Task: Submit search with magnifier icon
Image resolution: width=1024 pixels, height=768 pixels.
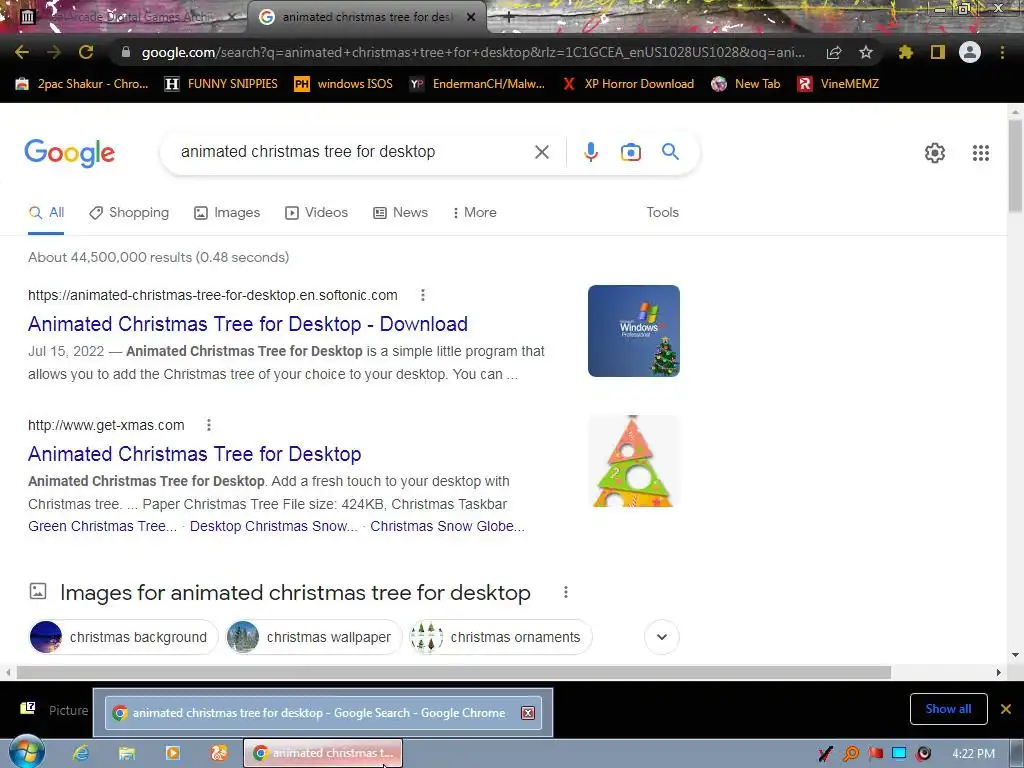Action: pyautogui.click(x=670, y=152)
